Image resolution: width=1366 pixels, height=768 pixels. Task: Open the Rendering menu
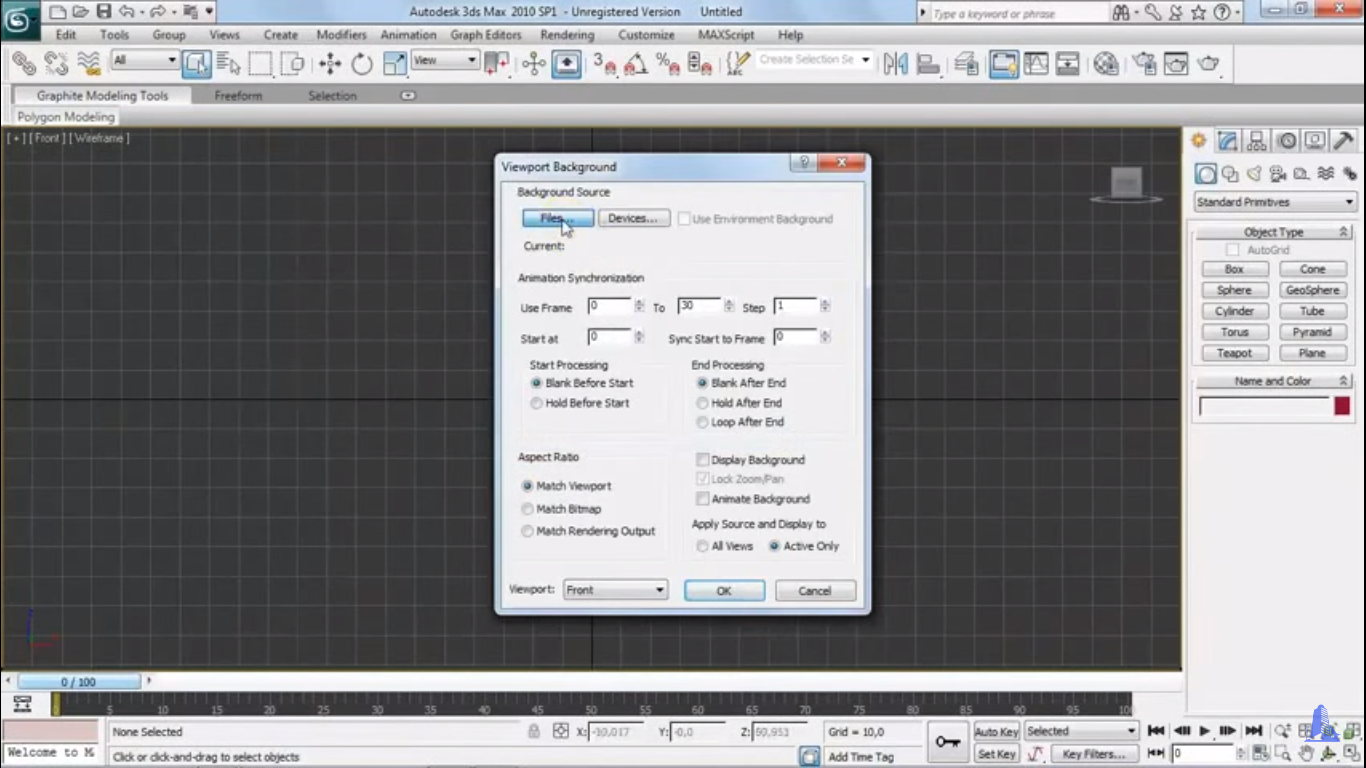[567, 35]
